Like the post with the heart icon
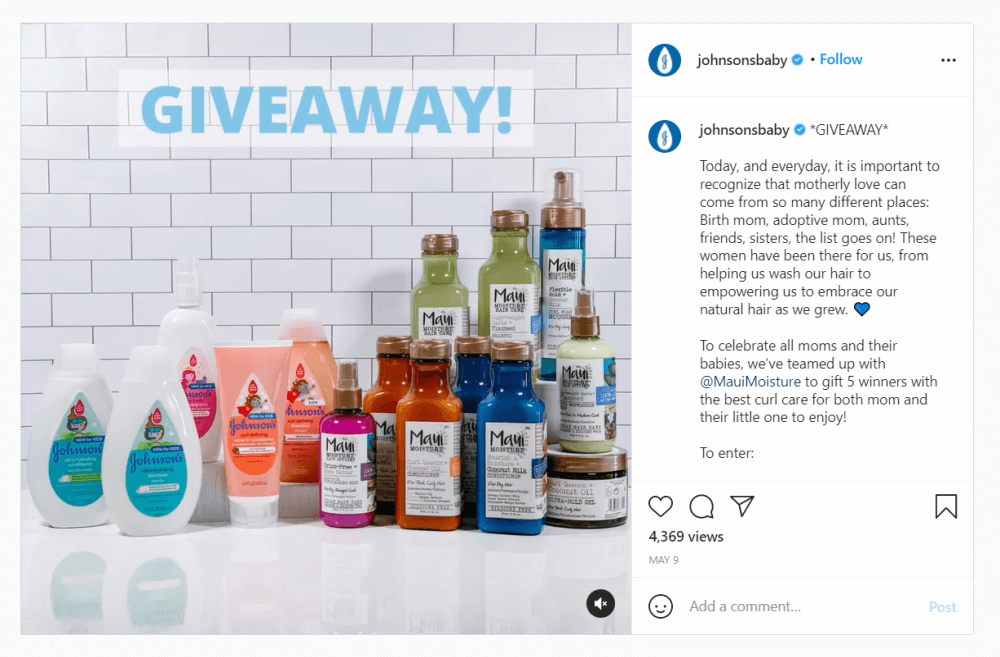 [660, 506]
